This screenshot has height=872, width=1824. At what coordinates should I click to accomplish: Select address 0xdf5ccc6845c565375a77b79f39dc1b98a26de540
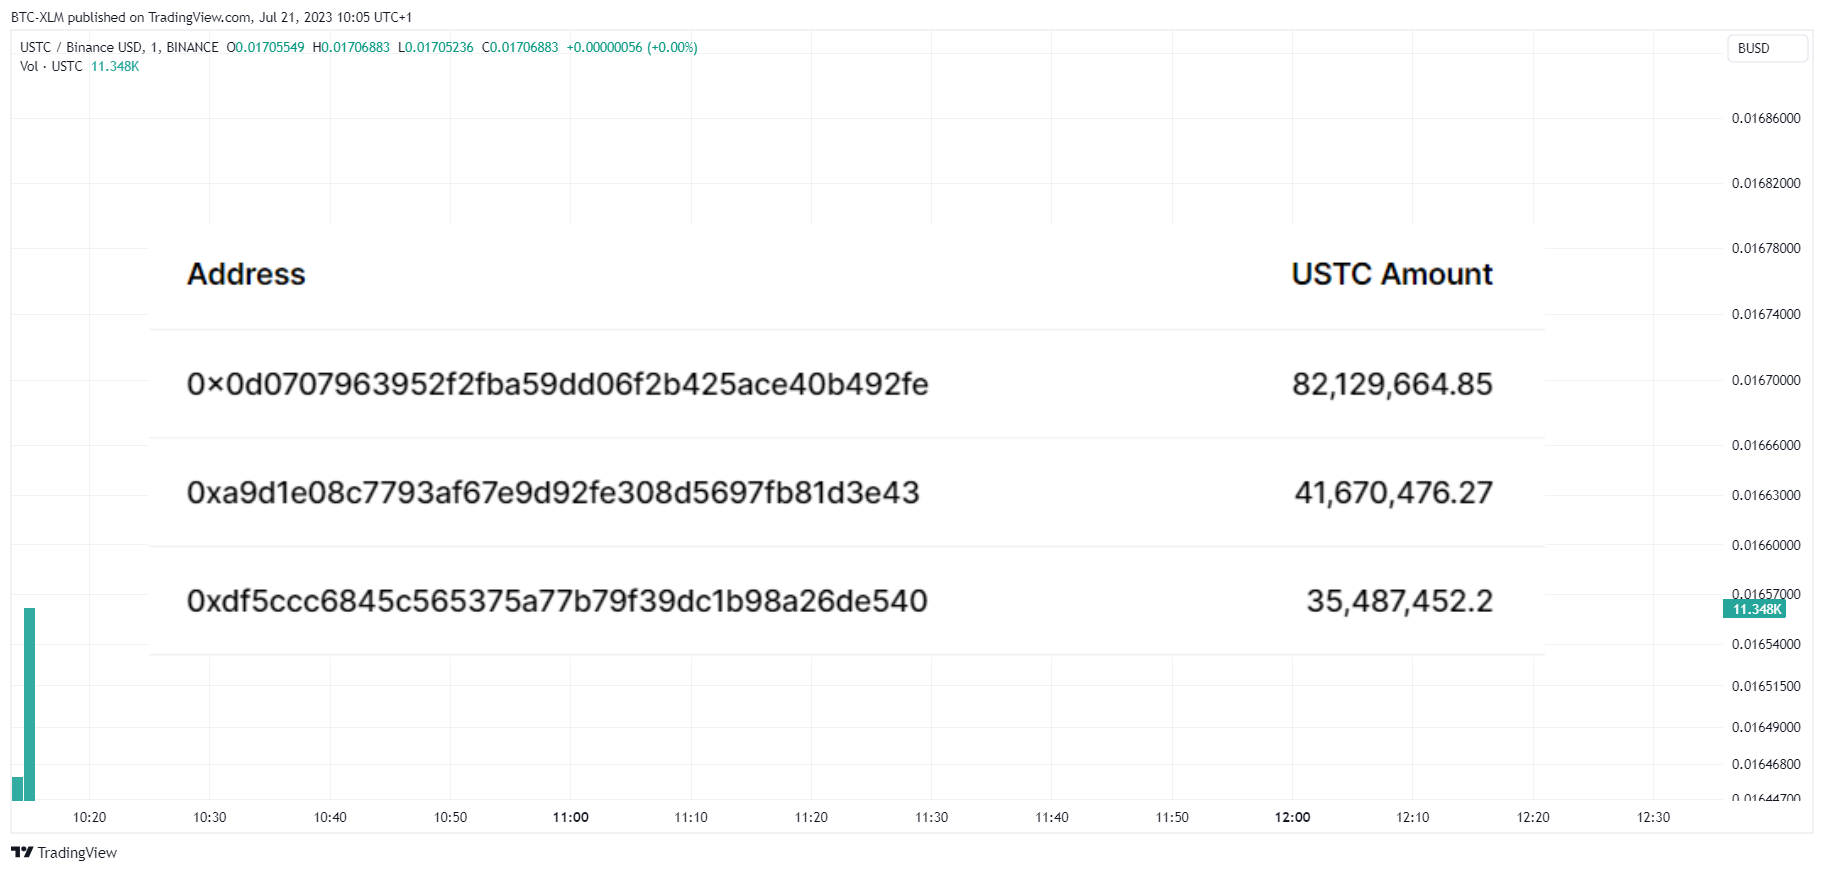(x=557, y=600)
